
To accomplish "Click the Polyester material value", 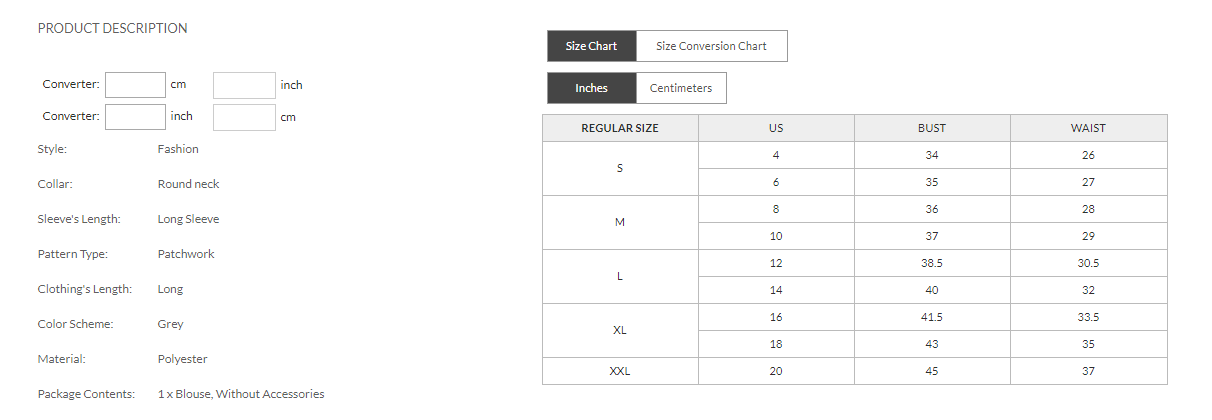I will pyautogui.click(x=182, y=359).
